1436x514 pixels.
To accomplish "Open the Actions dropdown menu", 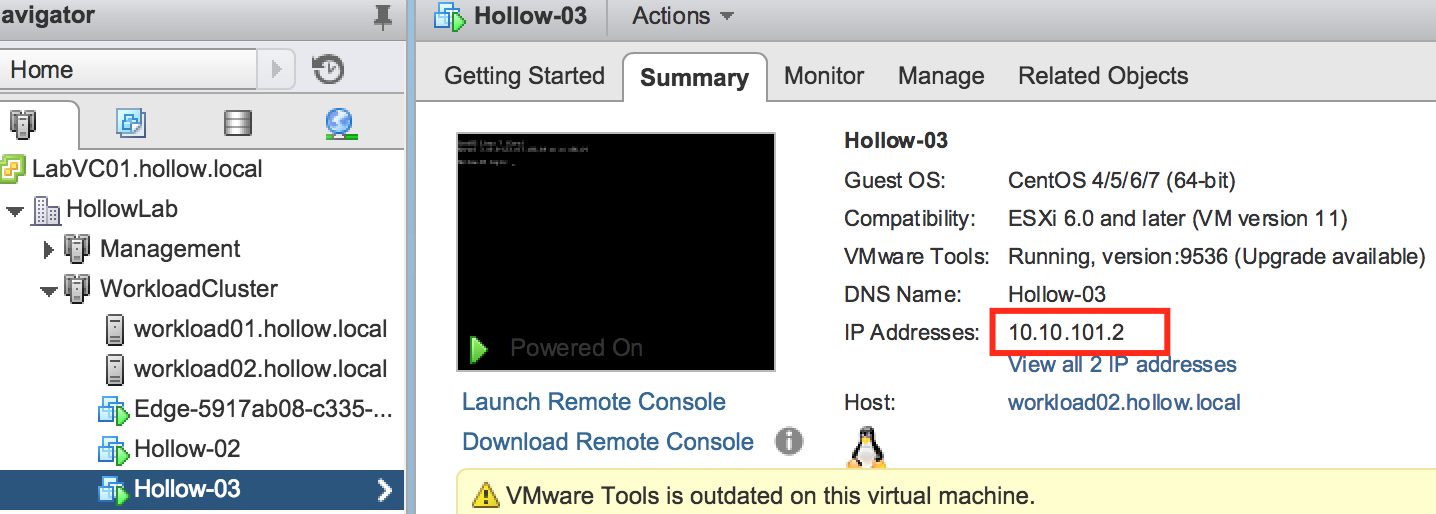I will tap(683, 16).
